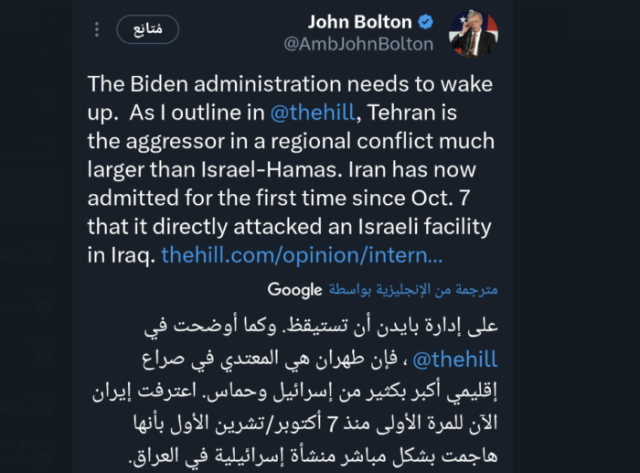640x473 pixels.
Task: Click the John Bolton display name
Action: point(360,22)
